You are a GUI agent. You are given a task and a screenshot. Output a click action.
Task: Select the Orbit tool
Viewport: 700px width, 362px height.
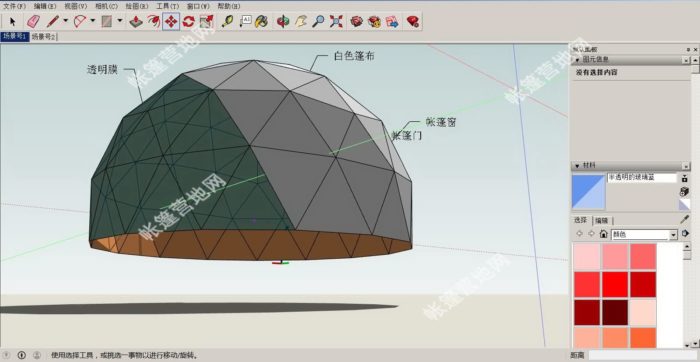283,21
